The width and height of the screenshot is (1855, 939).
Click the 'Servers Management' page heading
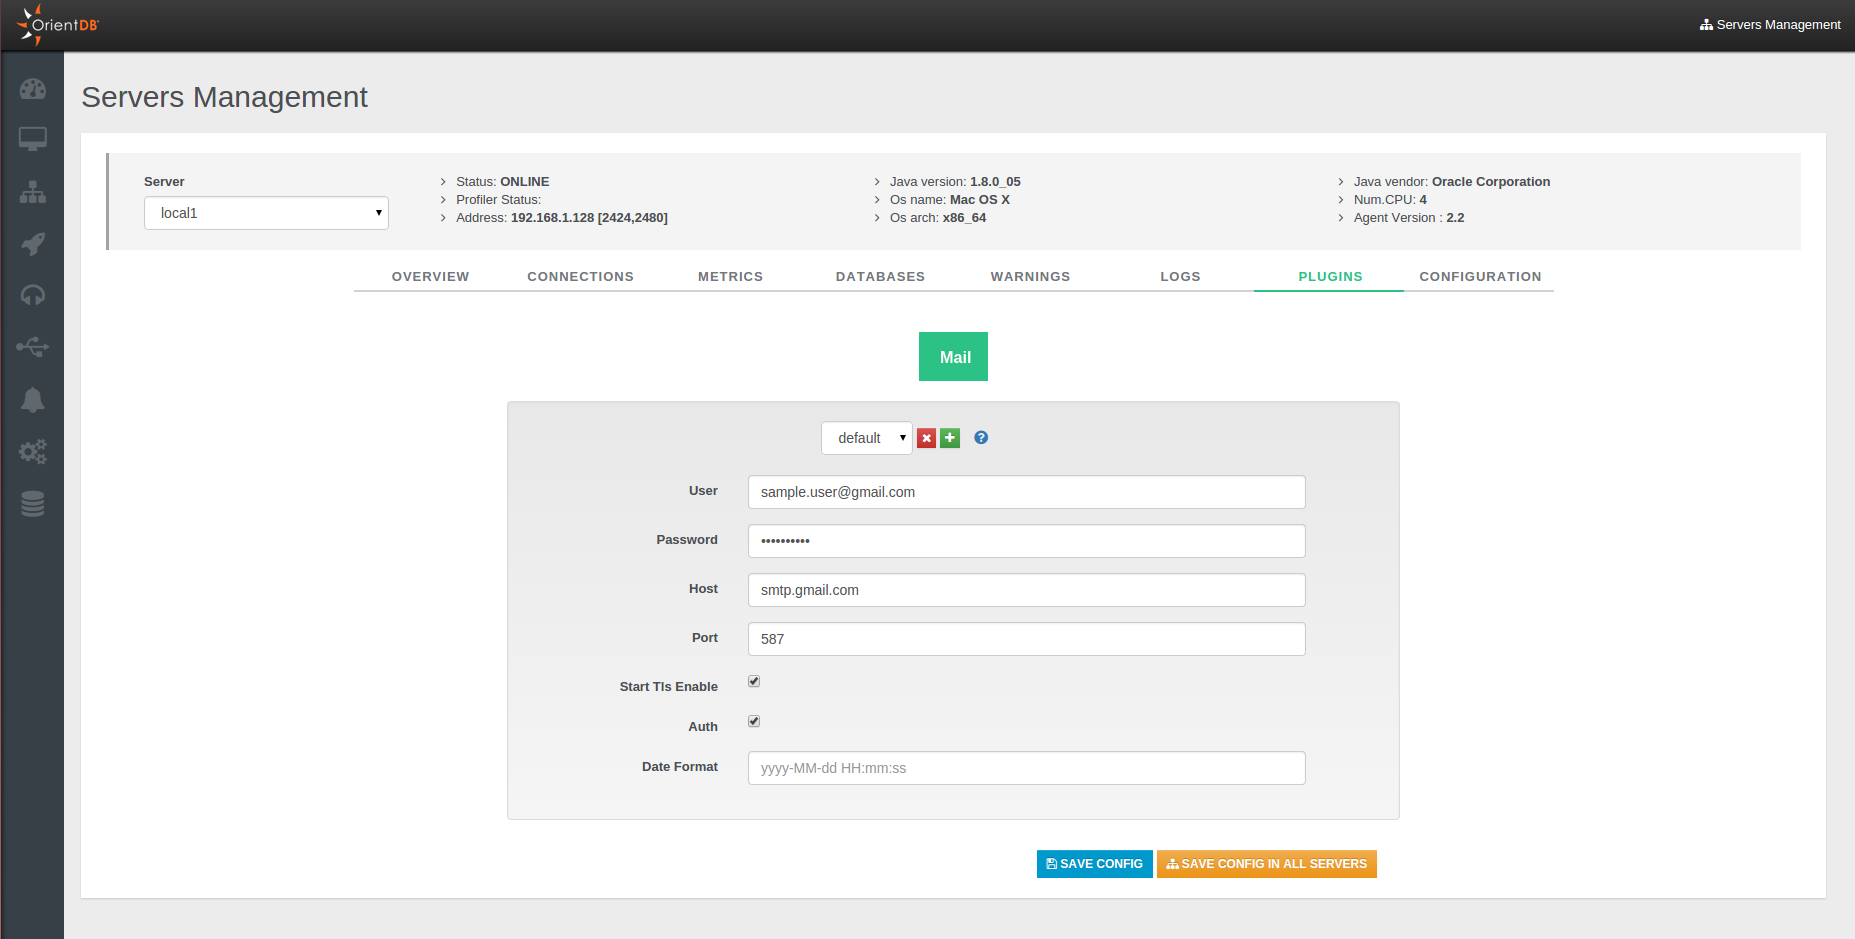click(x=225, y=97)
